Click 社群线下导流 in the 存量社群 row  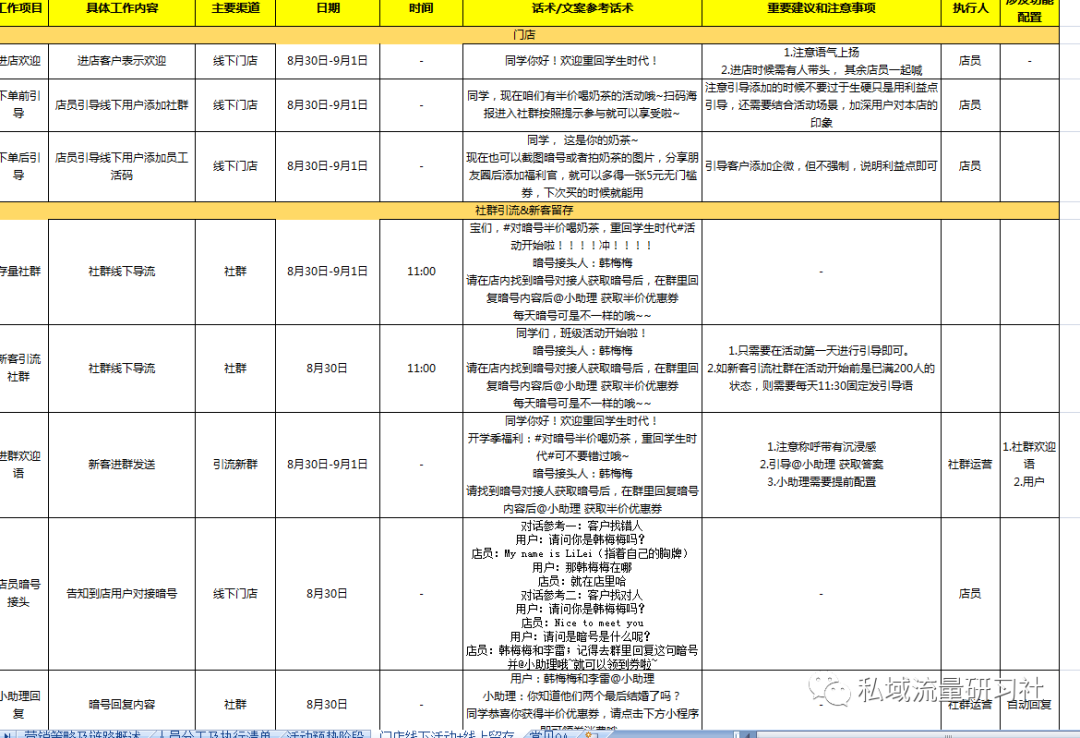(x=122, y=272)
